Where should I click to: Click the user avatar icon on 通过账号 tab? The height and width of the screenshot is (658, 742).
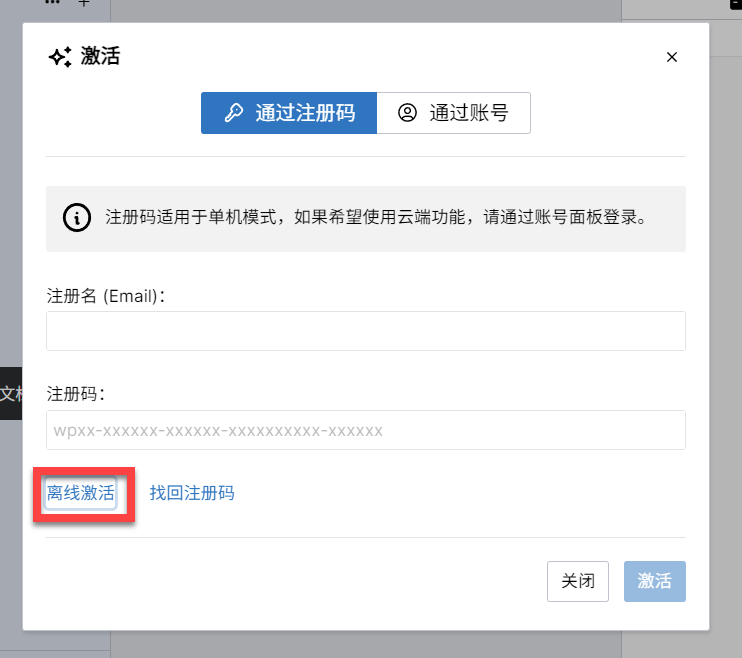pos(407,113)
